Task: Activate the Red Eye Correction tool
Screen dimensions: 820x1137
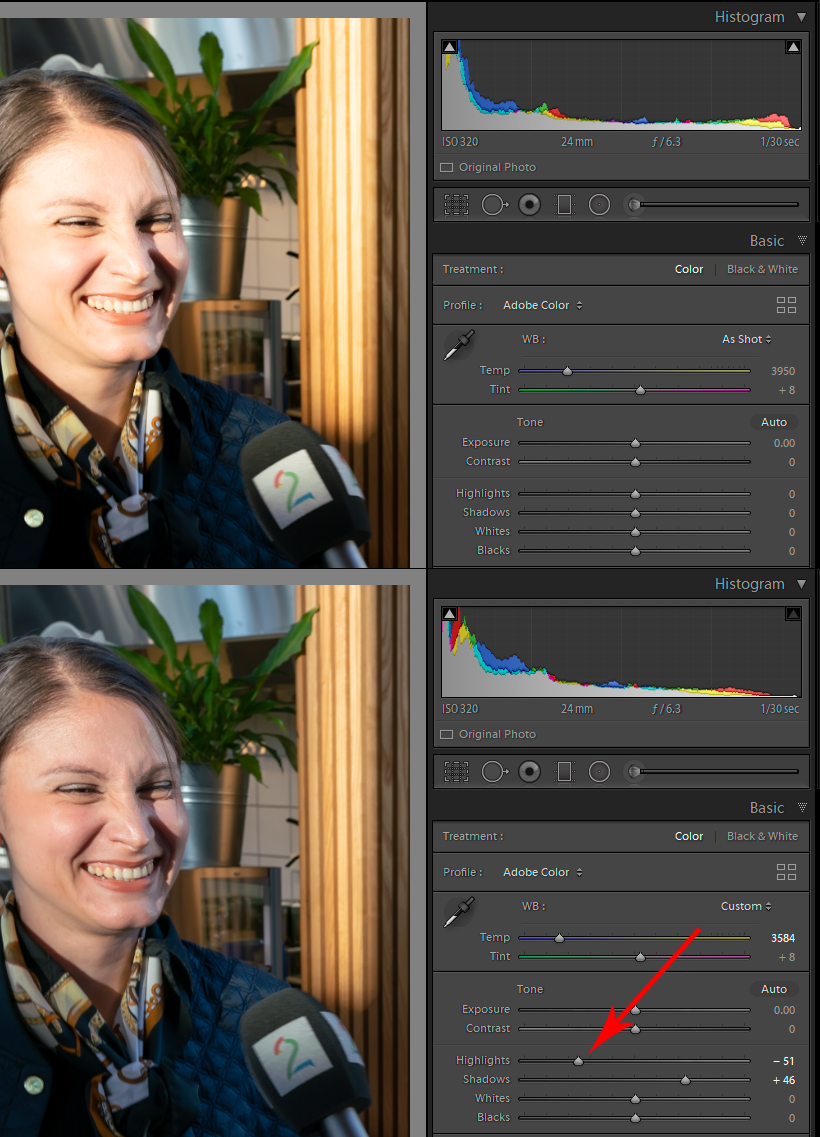Action: 529,204
